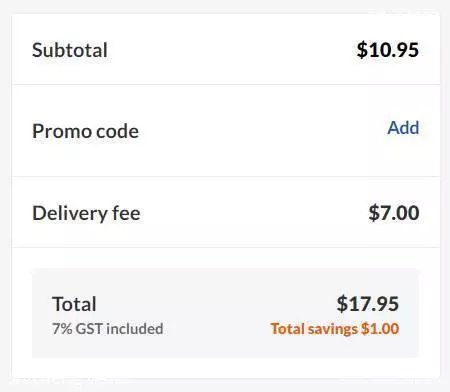Image resolution: width=450 pixels, height=392 pixels.
Task: Click the $10.95 subtotal amount
Action: pos(388,50)
